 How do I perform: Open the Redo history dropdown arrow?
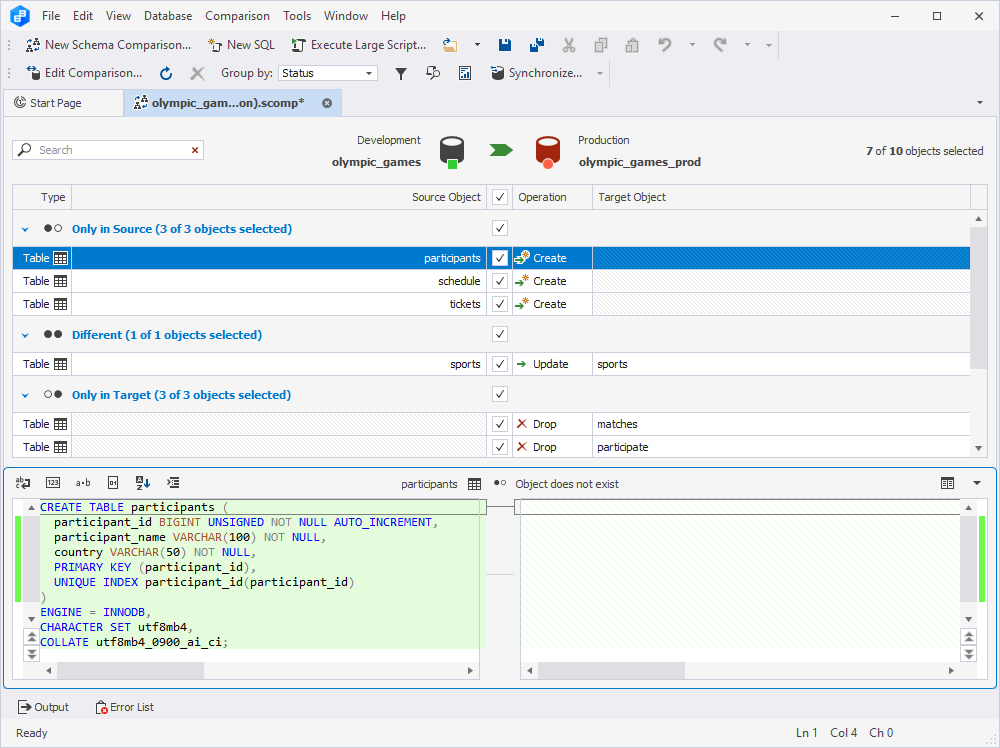tap(747, 45)
